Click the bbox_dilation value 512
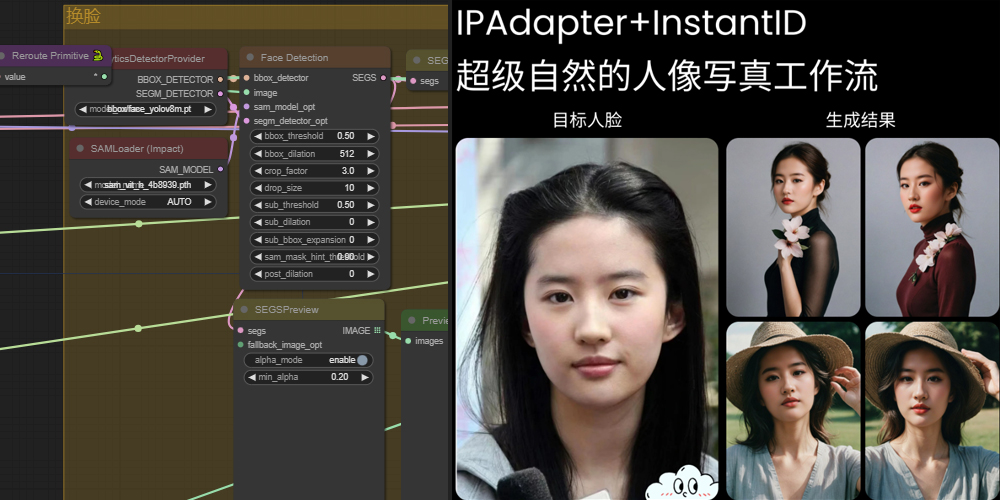This screenshot has width=1000, height=500. tap(347, 154)
